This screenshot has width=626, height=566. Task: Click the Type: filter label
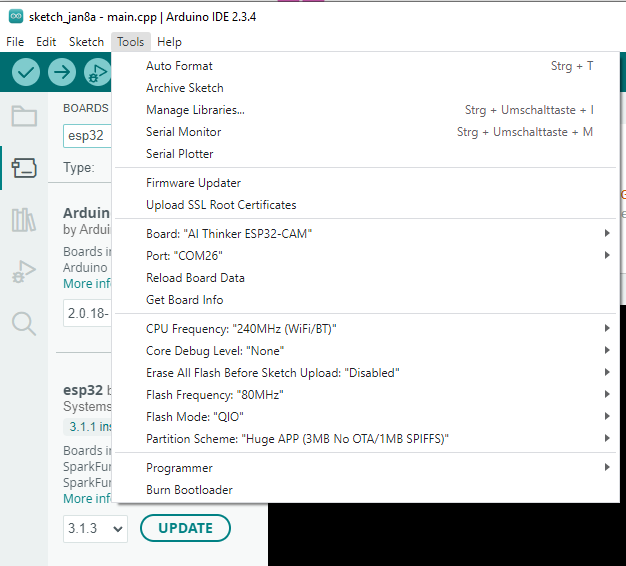pyautogui.click(x=79, y=167)
